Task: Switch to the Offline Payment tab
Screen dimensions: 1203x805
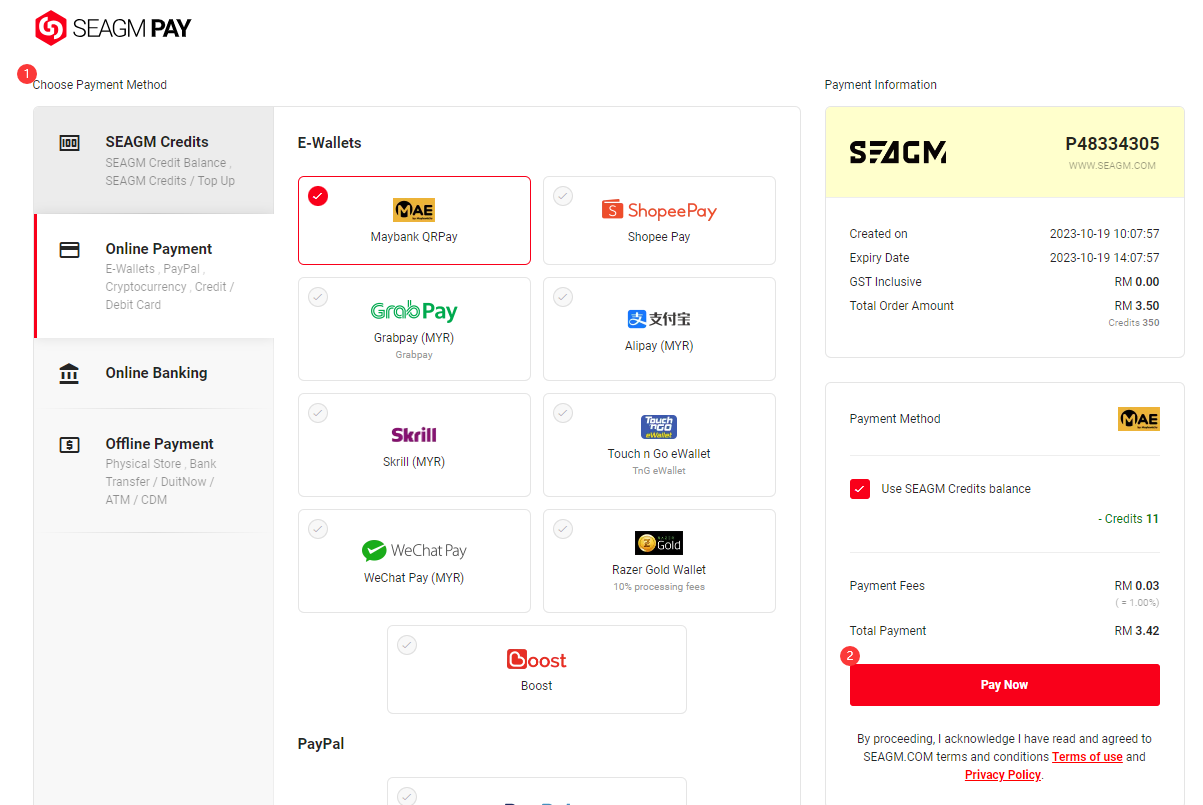Action: [153, 470]
